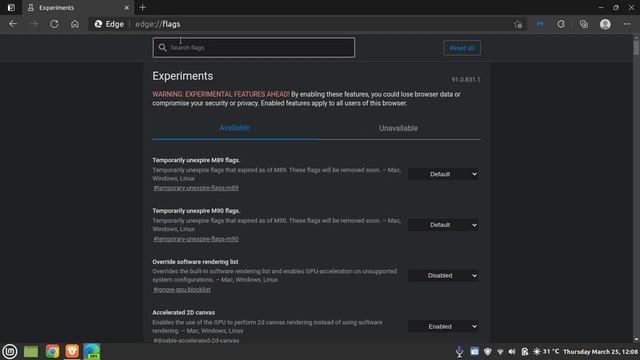640x360 pixels.
Task: Open the Home page icon
Action: (75, 24)
